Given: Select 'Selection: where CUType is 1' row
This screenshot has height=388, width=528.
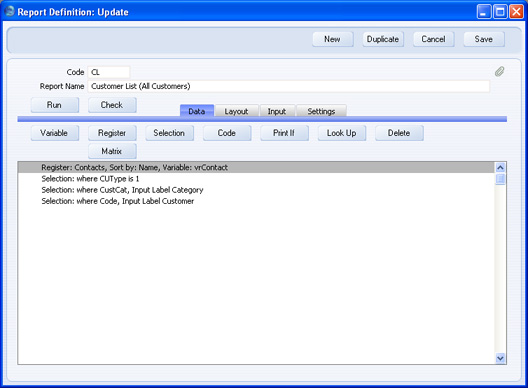Looking at the screenshot, I should pyautogui.click(x=256, y=179).
